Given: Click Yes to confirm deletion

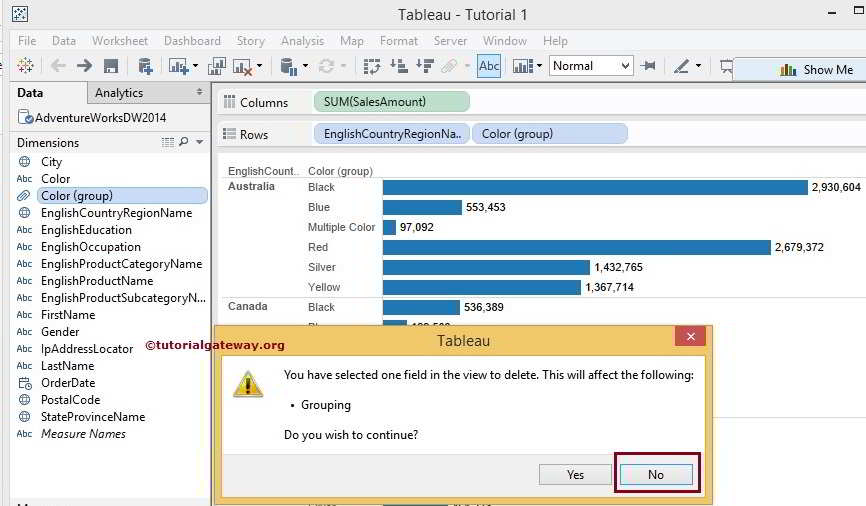Looking at the screenshot, I should pyautogui.click(x=575, y=475).
